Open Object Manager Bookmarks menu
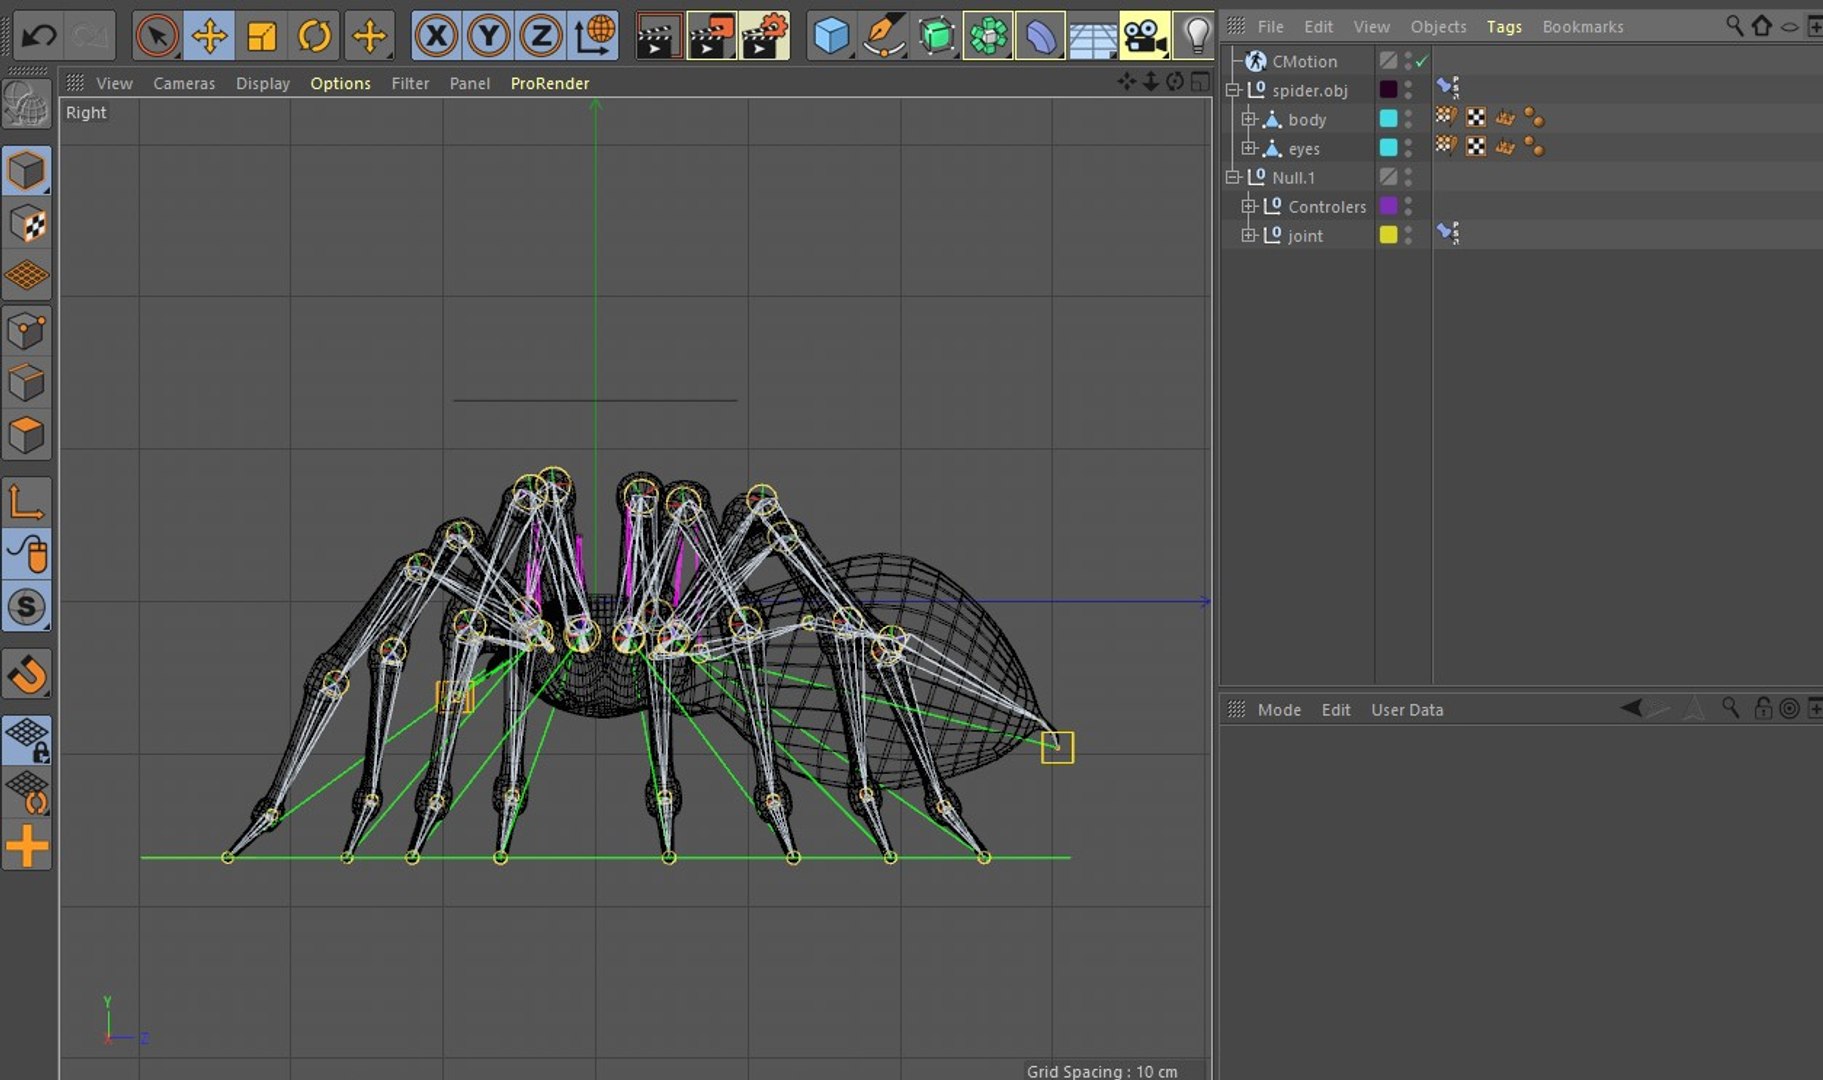The image size is (1823, 1080). (x=1583, y=27)
